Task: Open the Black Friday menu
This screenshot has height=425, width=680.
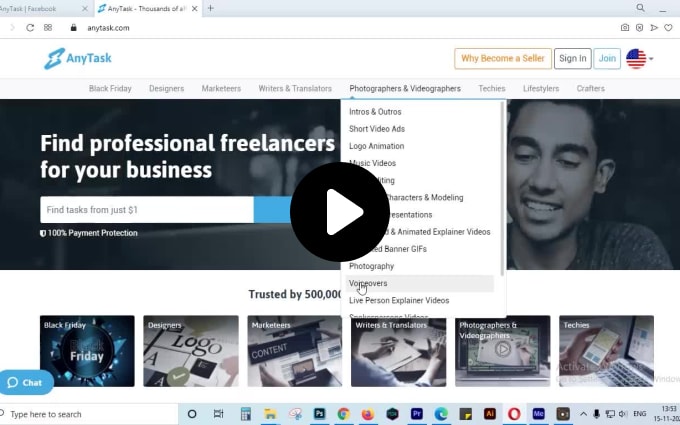Action: click(x=110, y=88)
